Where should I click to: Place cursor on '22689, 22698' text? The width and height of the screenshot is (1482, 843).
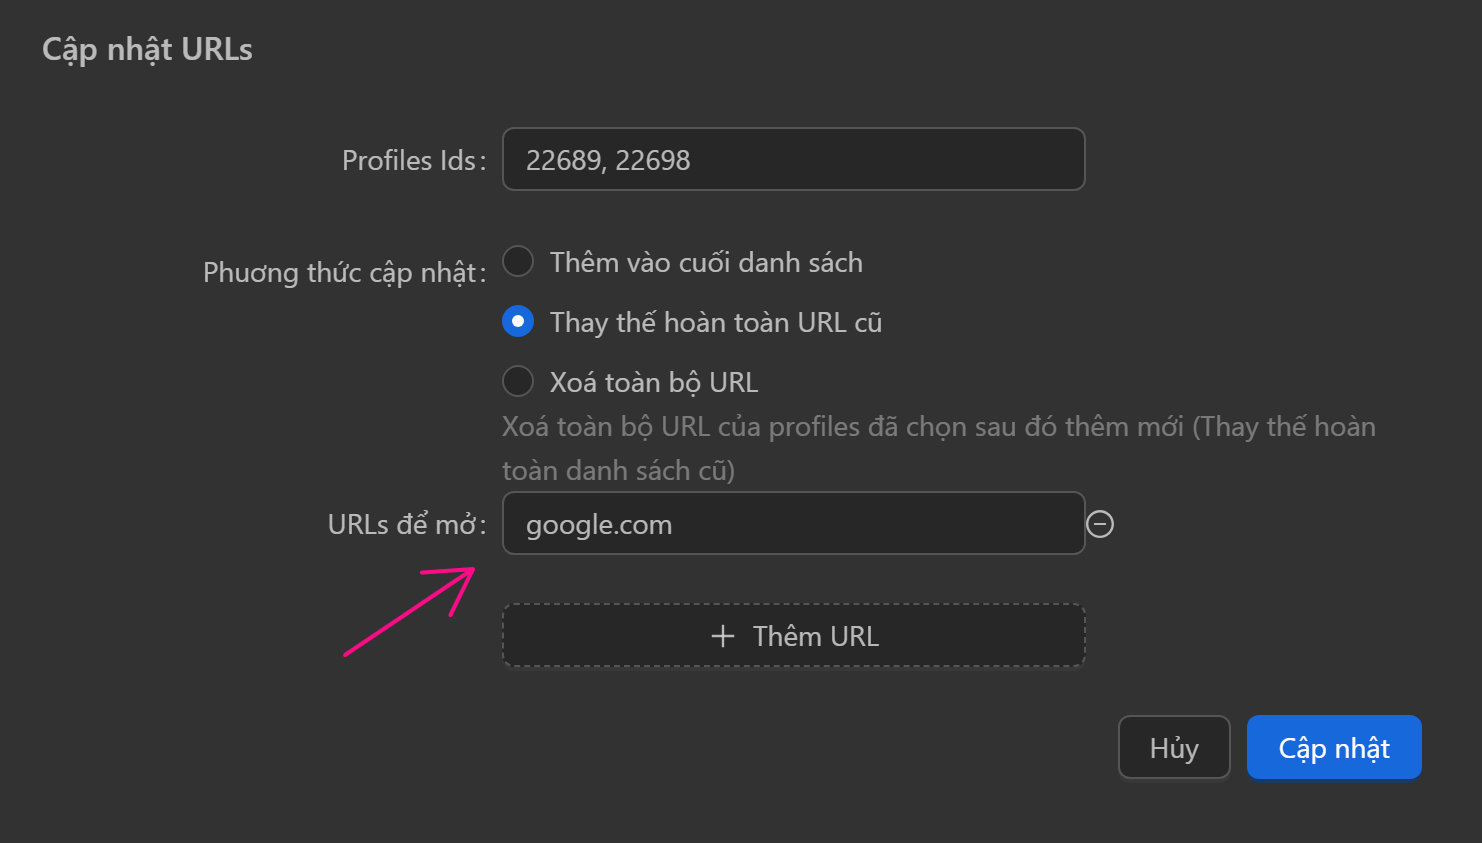tap(608, 160)
